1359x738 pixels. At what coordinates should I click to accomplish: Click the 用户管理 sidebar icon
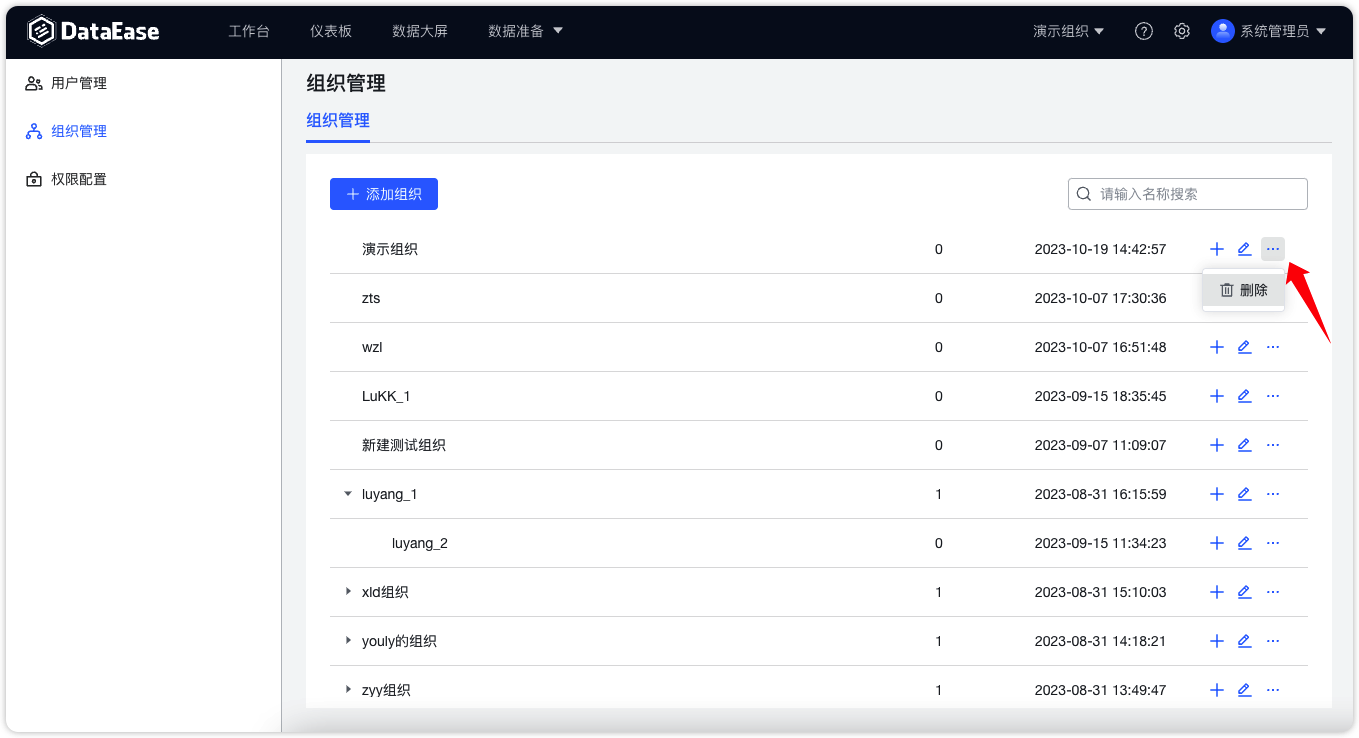tap(34, 83)
